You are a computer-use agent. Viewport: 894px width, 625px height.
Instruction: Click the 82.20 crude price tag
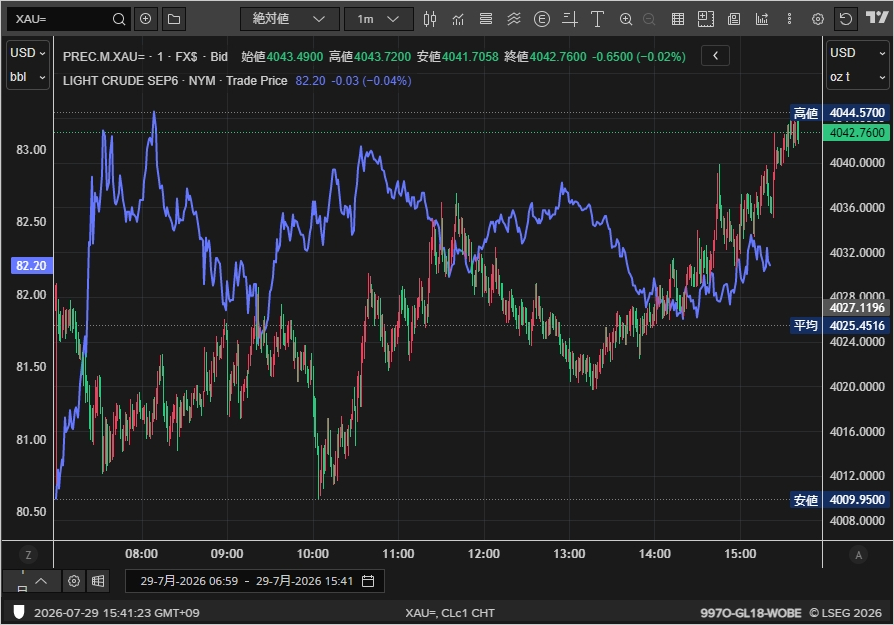[x=31, y=265]
